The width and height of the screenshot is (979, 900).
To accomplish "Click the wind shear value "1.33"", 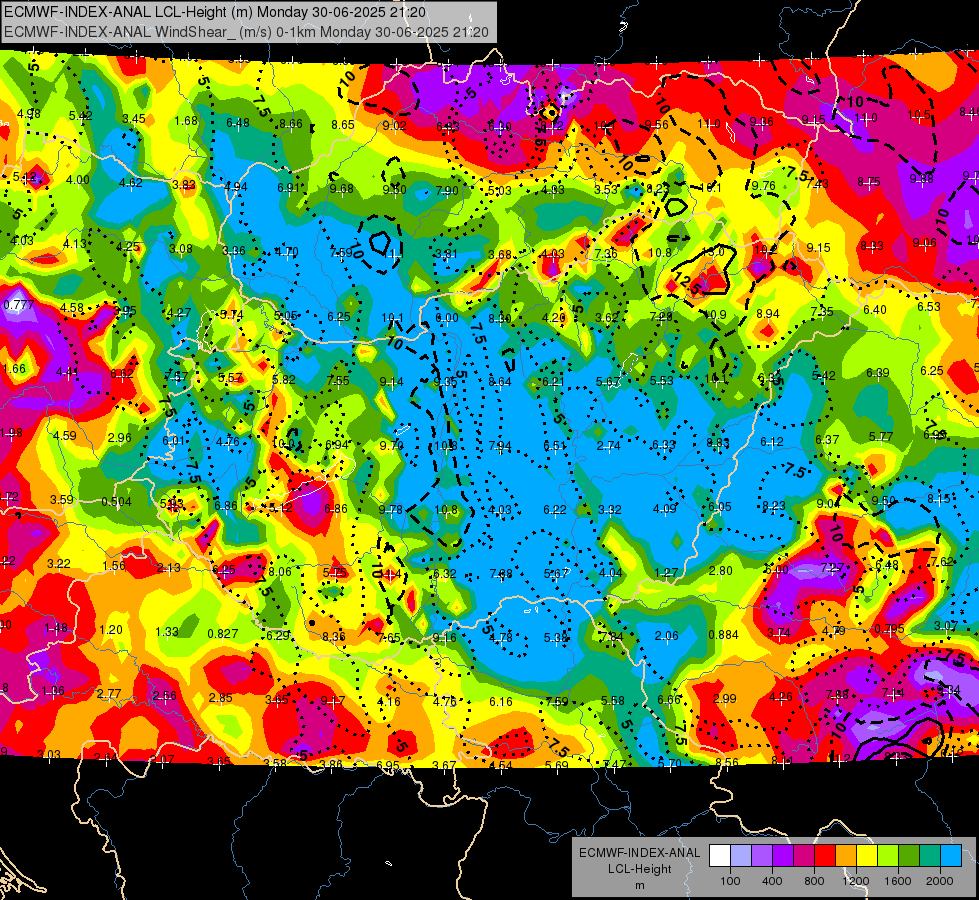I will tap(167, 631).
